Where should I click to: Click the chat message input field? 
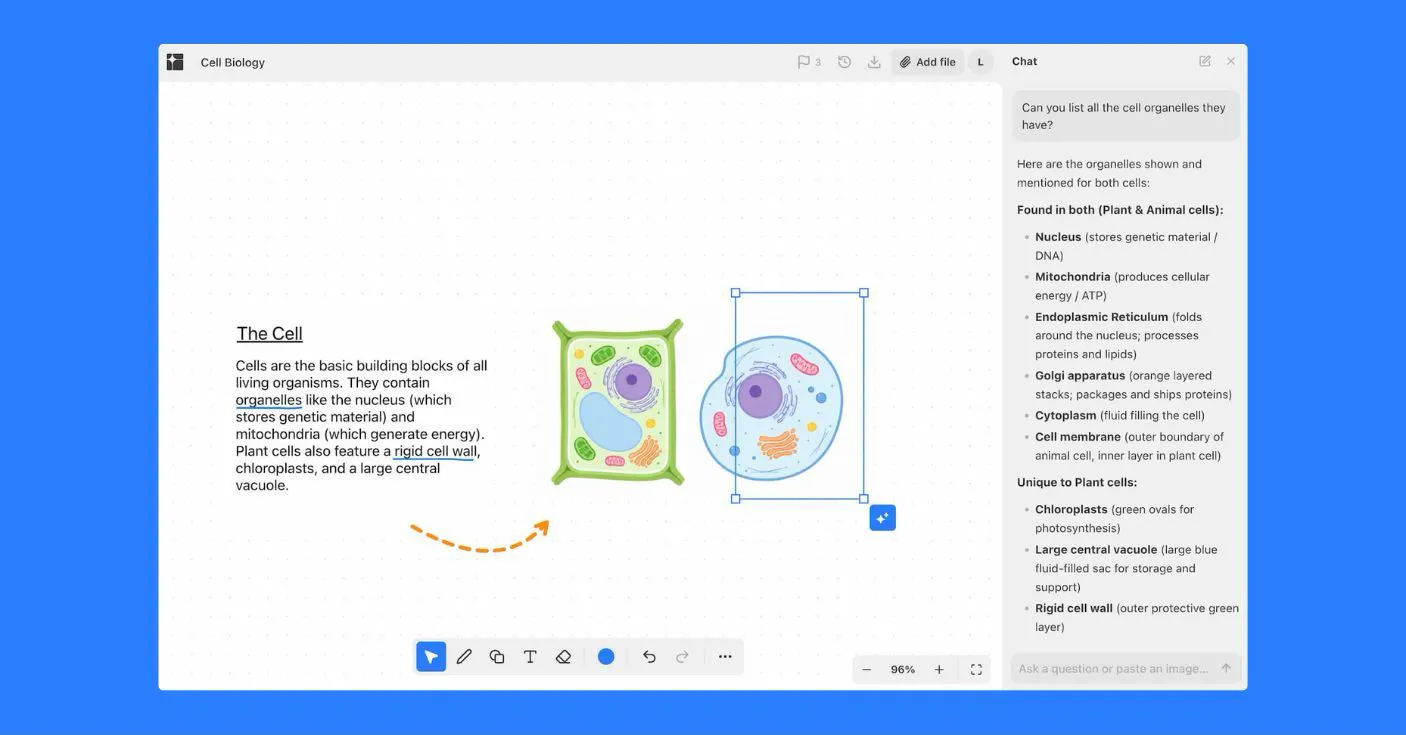[x=1113, y=669]
